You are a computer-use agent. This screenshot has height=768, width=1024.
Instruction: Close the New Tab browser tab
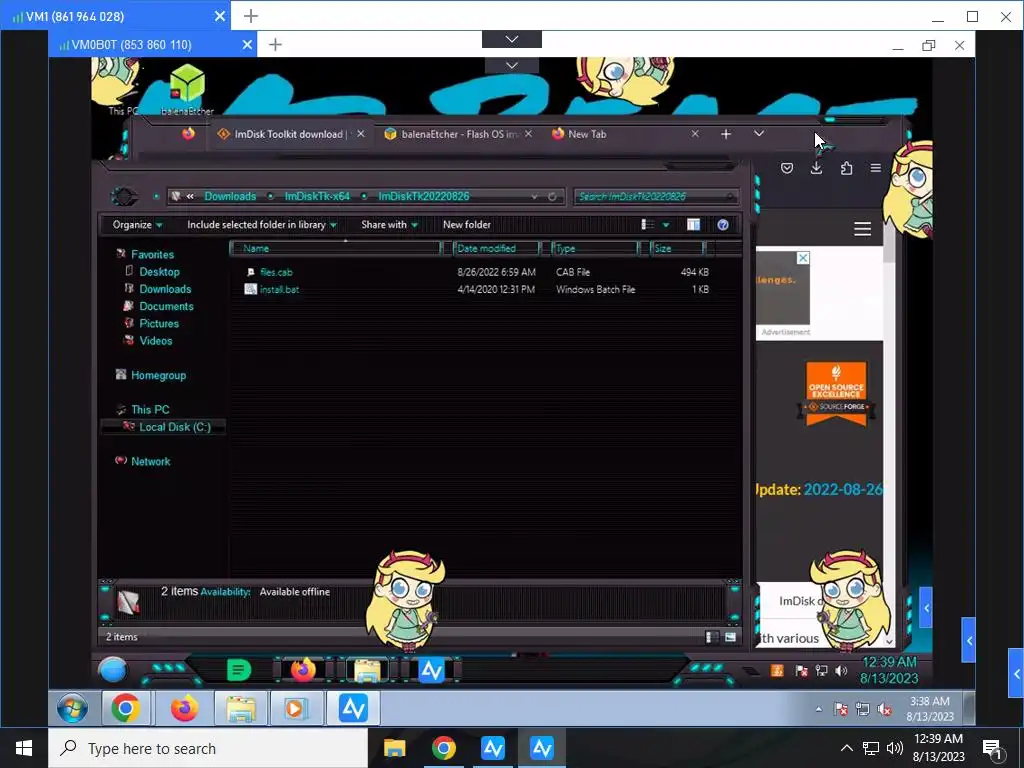pos(695,133)
